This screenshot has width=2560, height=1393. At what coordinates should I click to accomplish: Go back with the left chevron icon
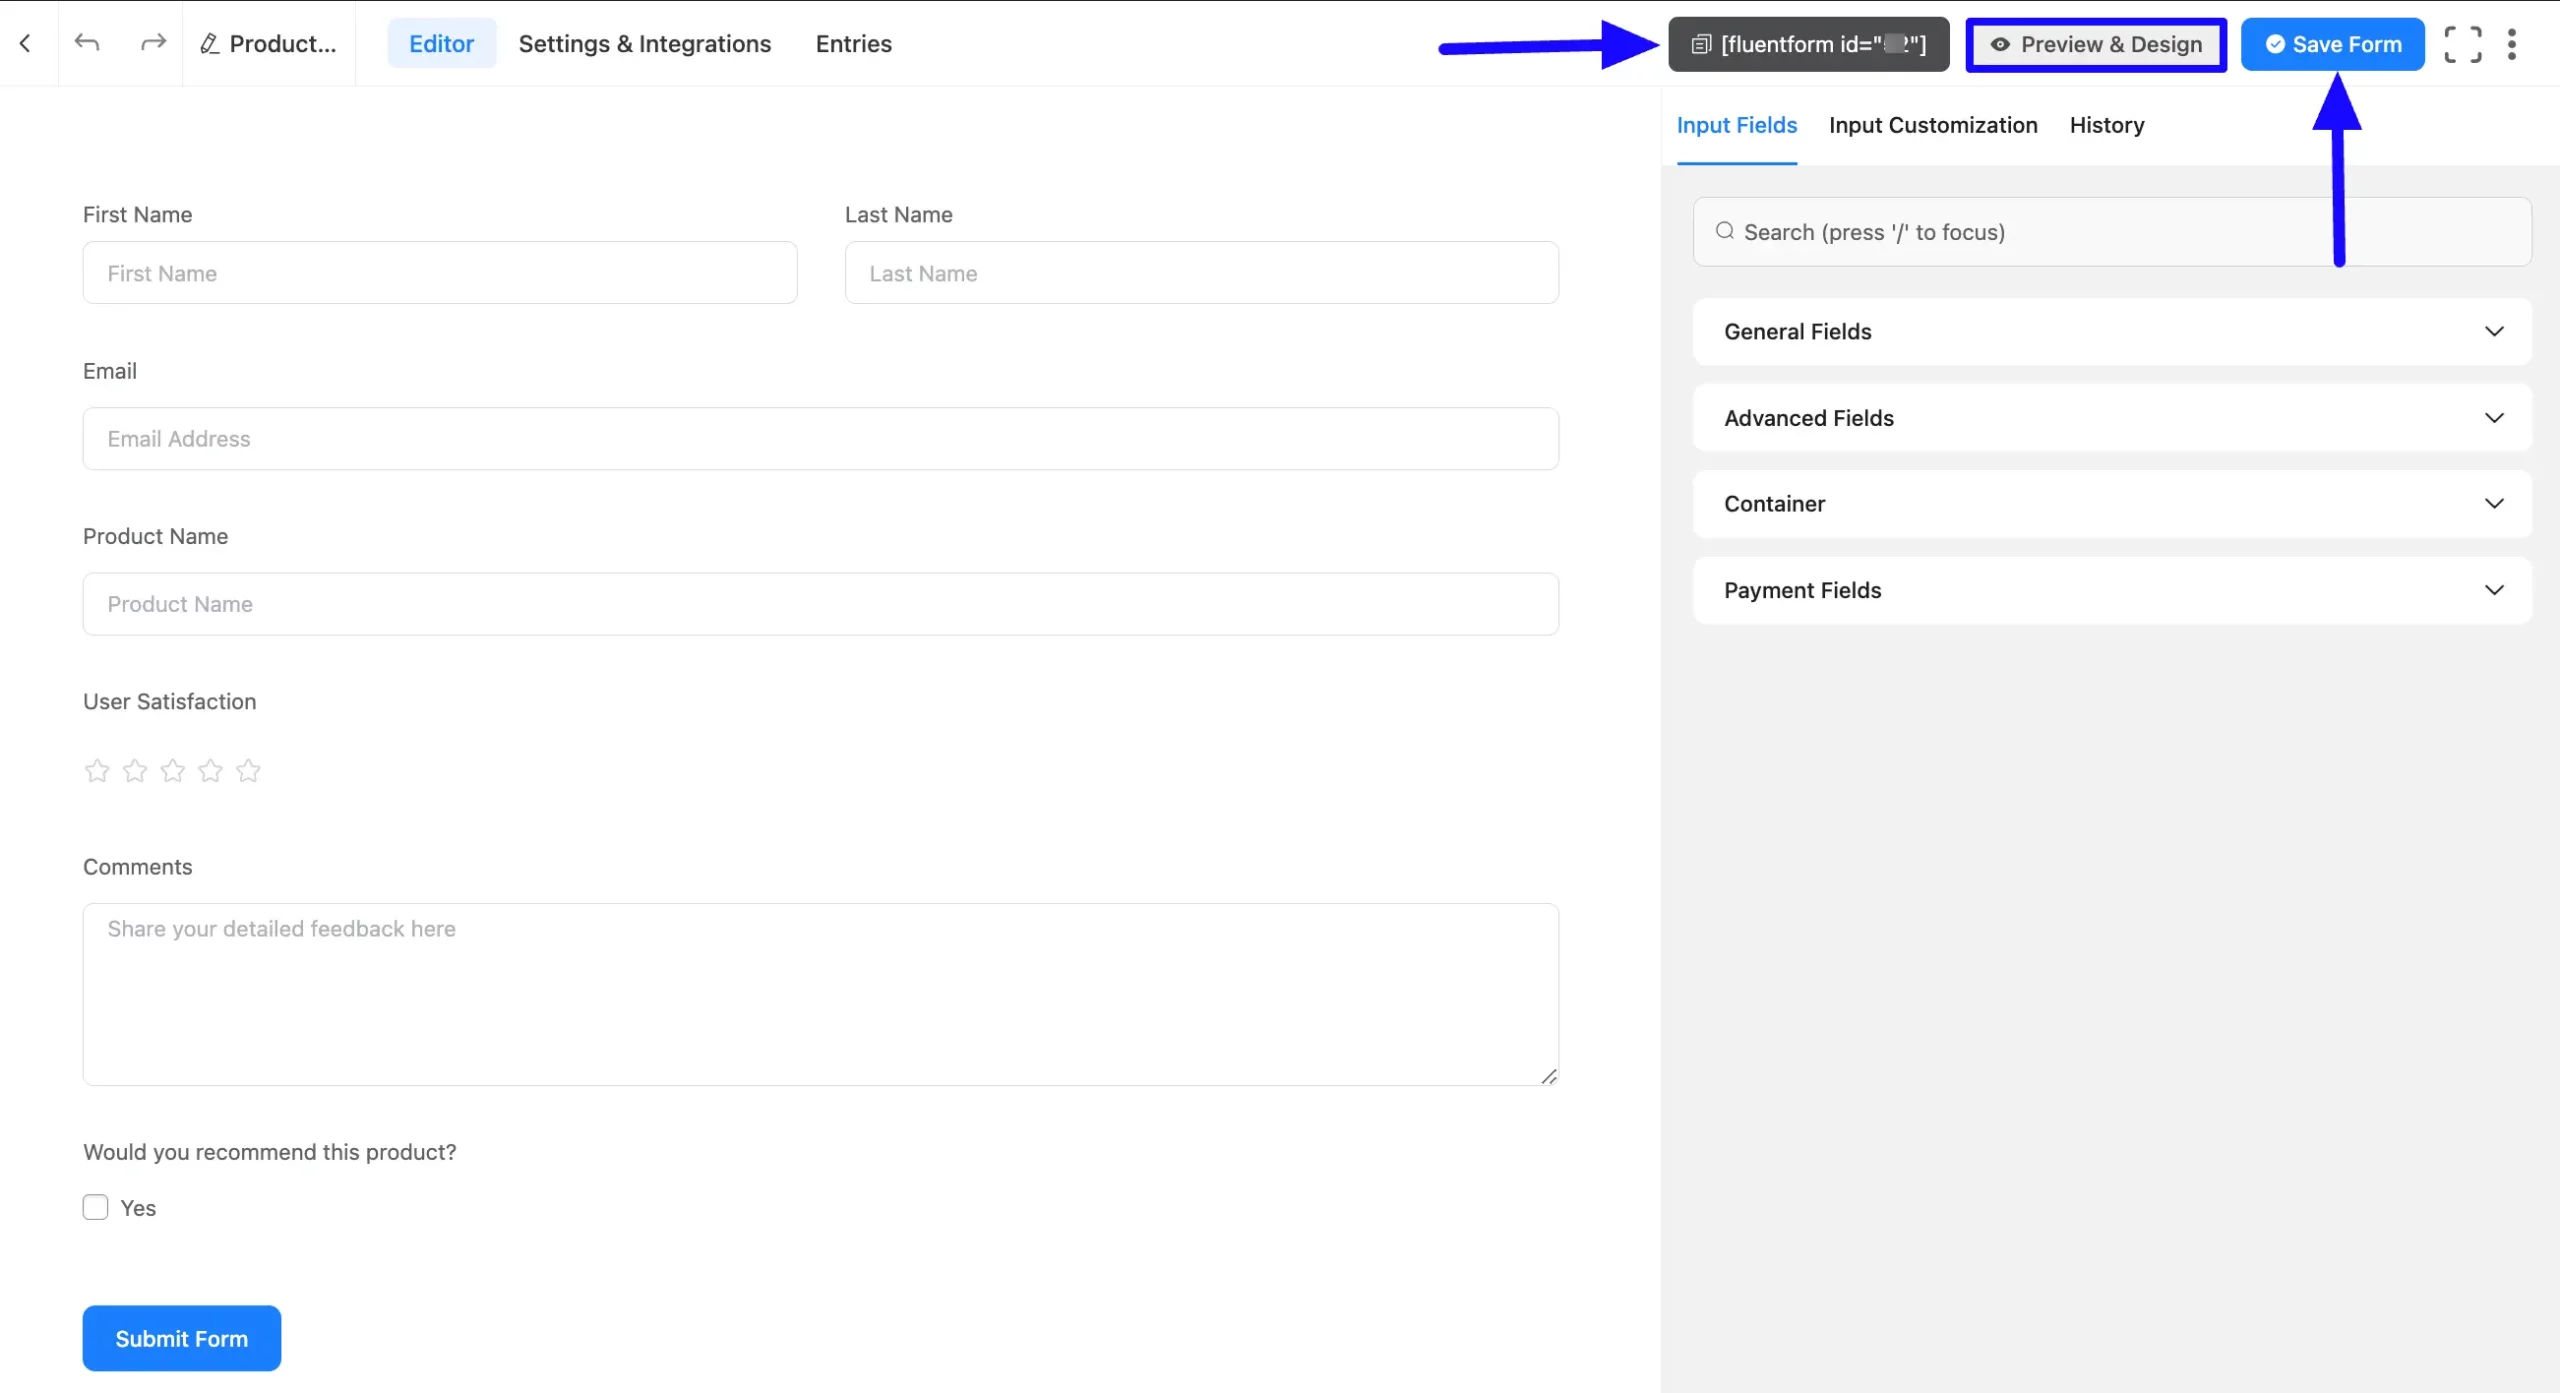coord(26,43)
